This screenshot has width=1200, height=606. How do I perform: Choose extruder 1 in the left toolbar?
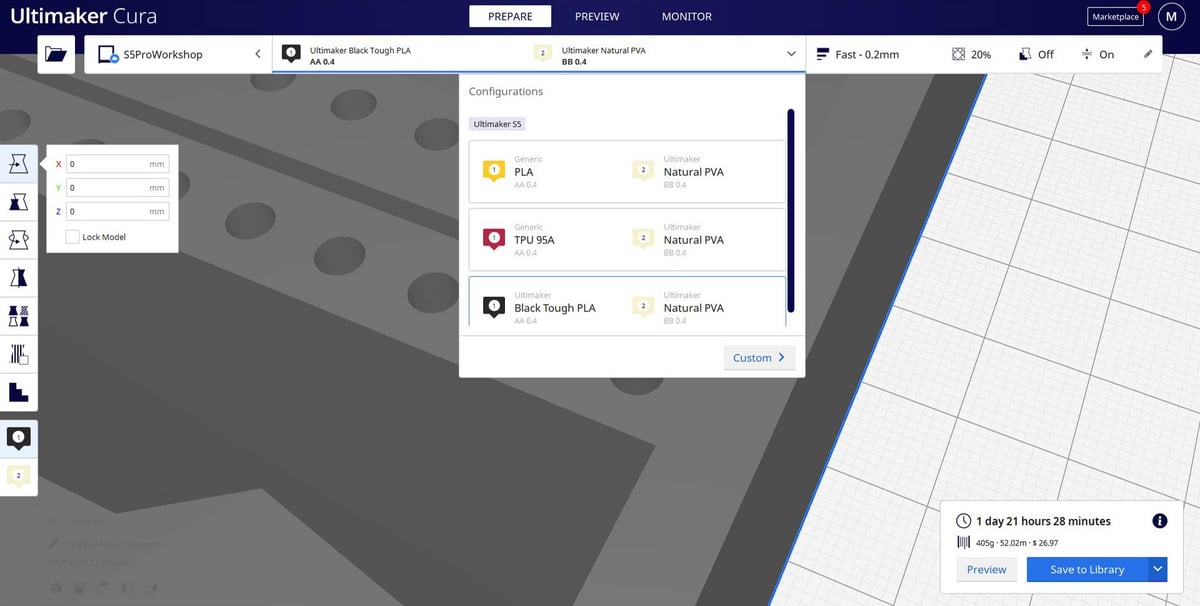tap(18, 438)
